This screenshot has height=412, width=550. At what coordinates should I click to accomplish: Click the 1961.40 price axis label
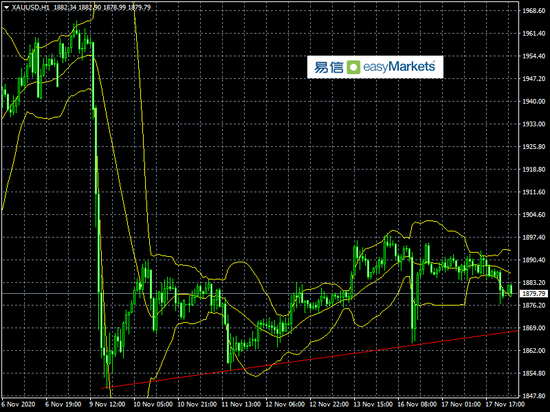tap(534, 34)
